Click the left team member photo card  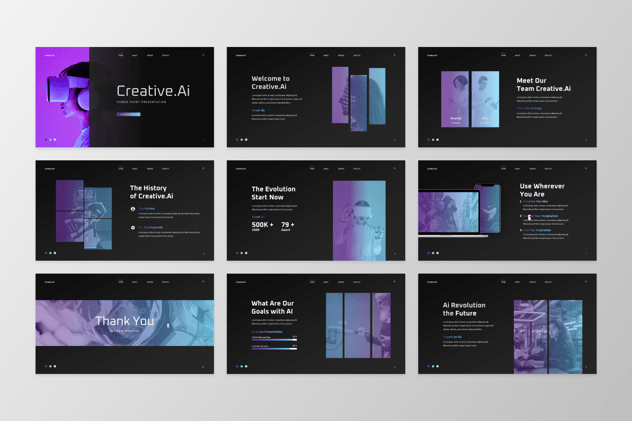[456, 99]
